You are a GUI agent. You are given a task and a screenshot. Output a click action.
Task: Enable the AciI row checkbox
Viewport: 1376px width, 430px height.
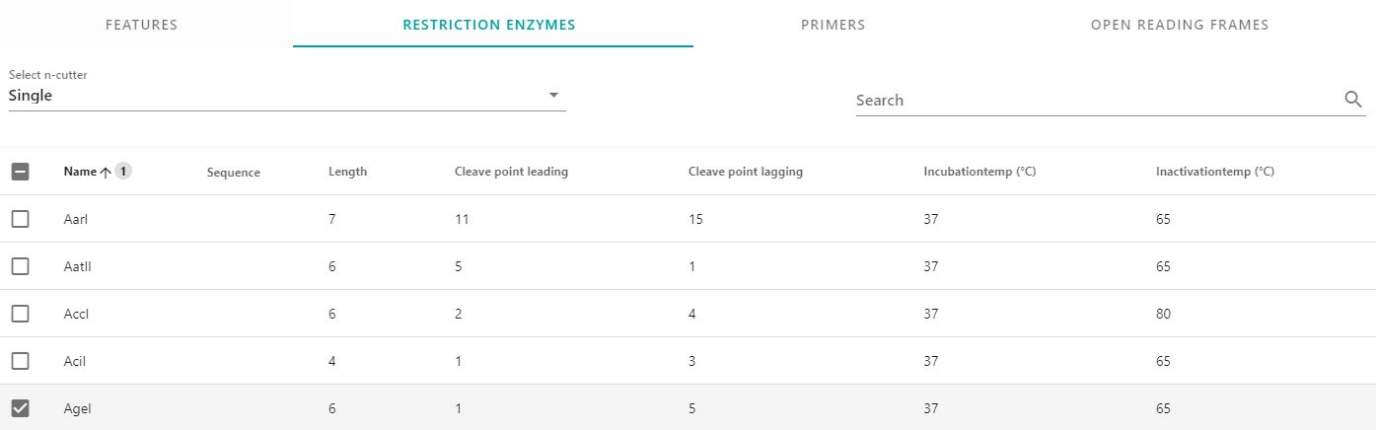20,361
